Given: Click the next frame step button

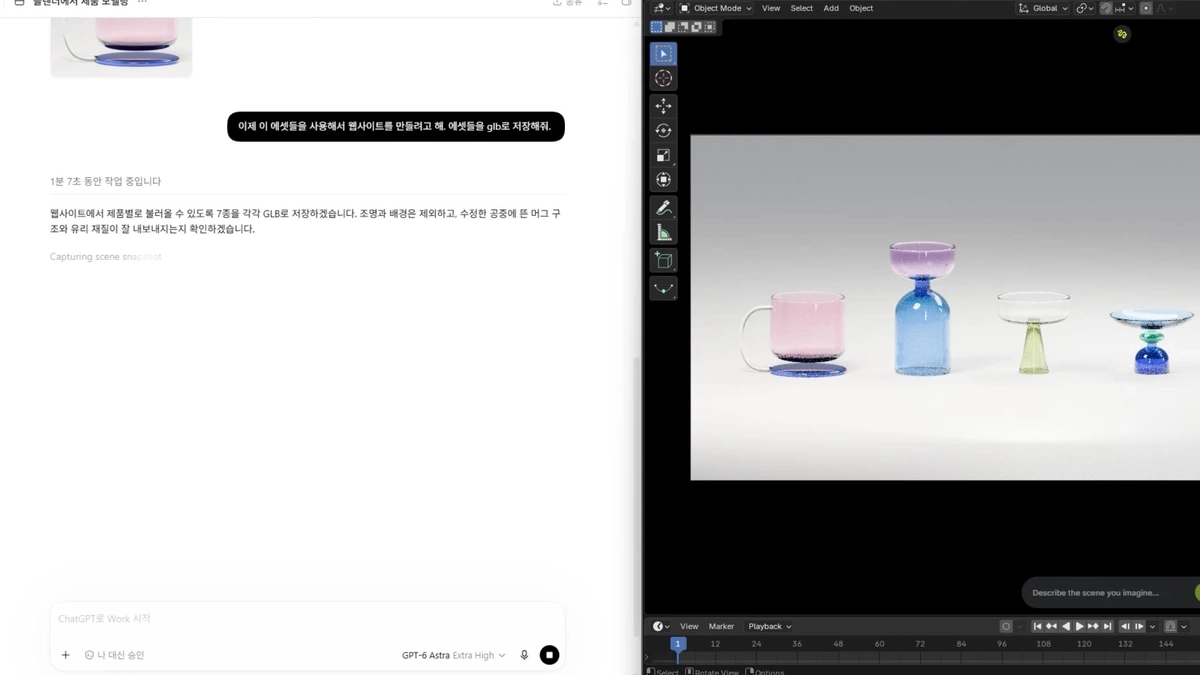Looking at the screenshot, I should click(x=1139, y=626).
